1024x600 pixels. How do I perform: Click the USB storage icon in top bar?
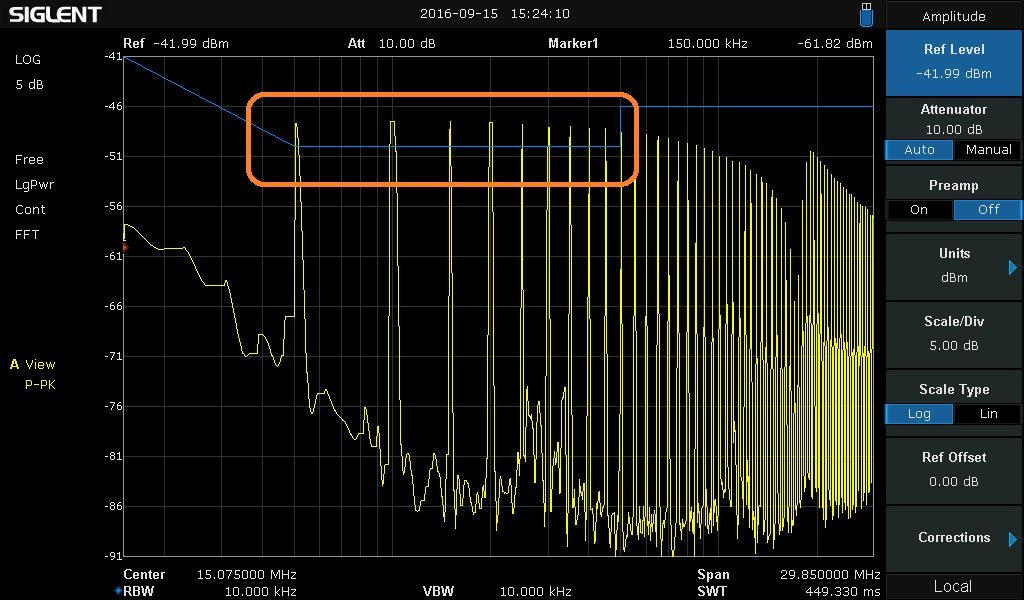866,14
